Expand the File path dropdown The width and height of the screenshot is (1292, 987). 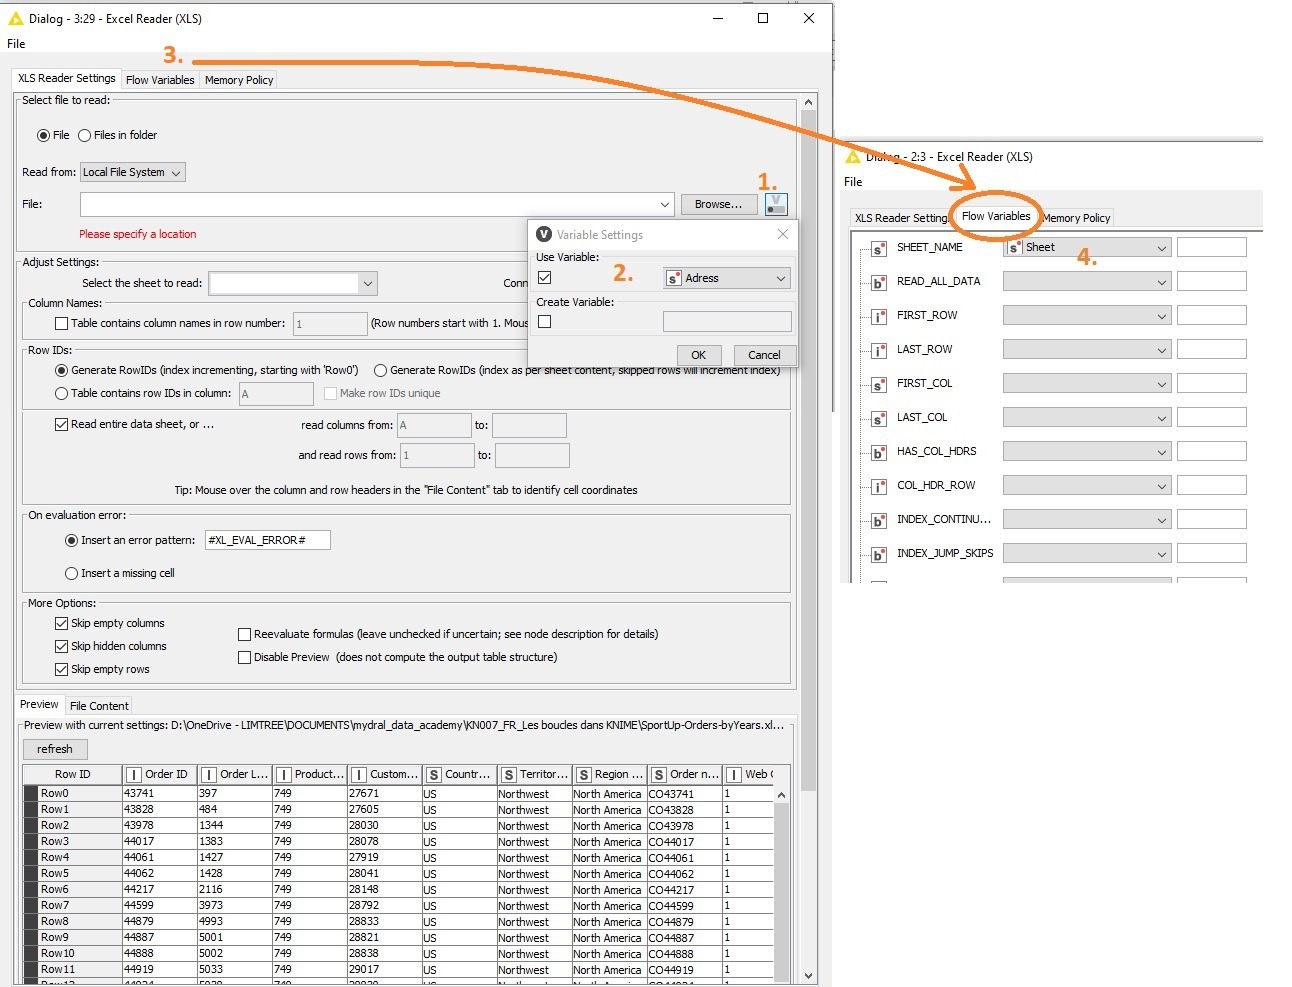(665, 204)
